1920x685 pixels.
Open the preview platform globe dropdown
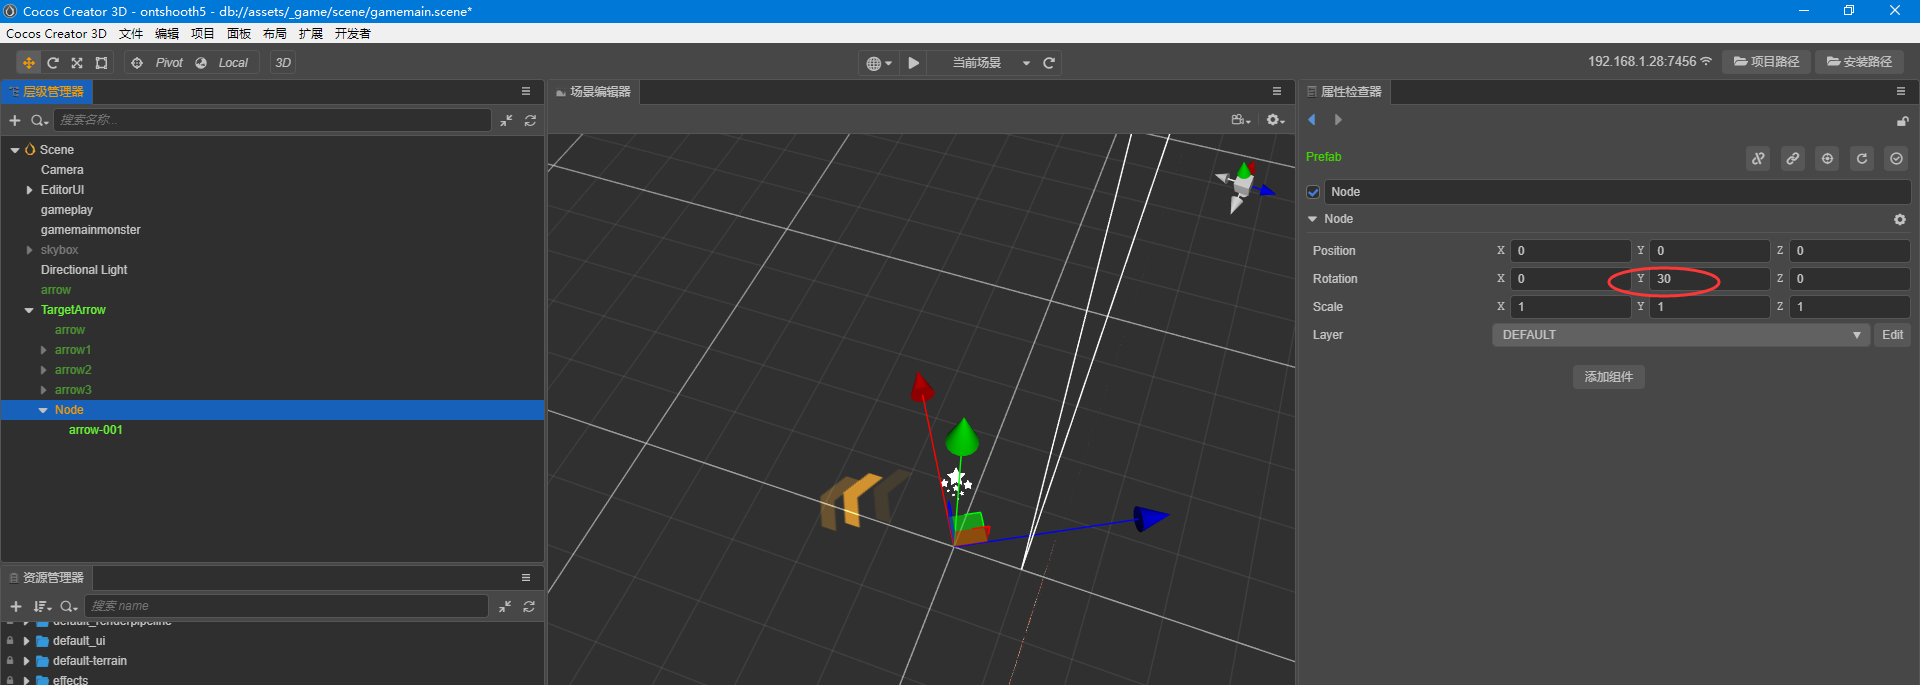(879, 63)
